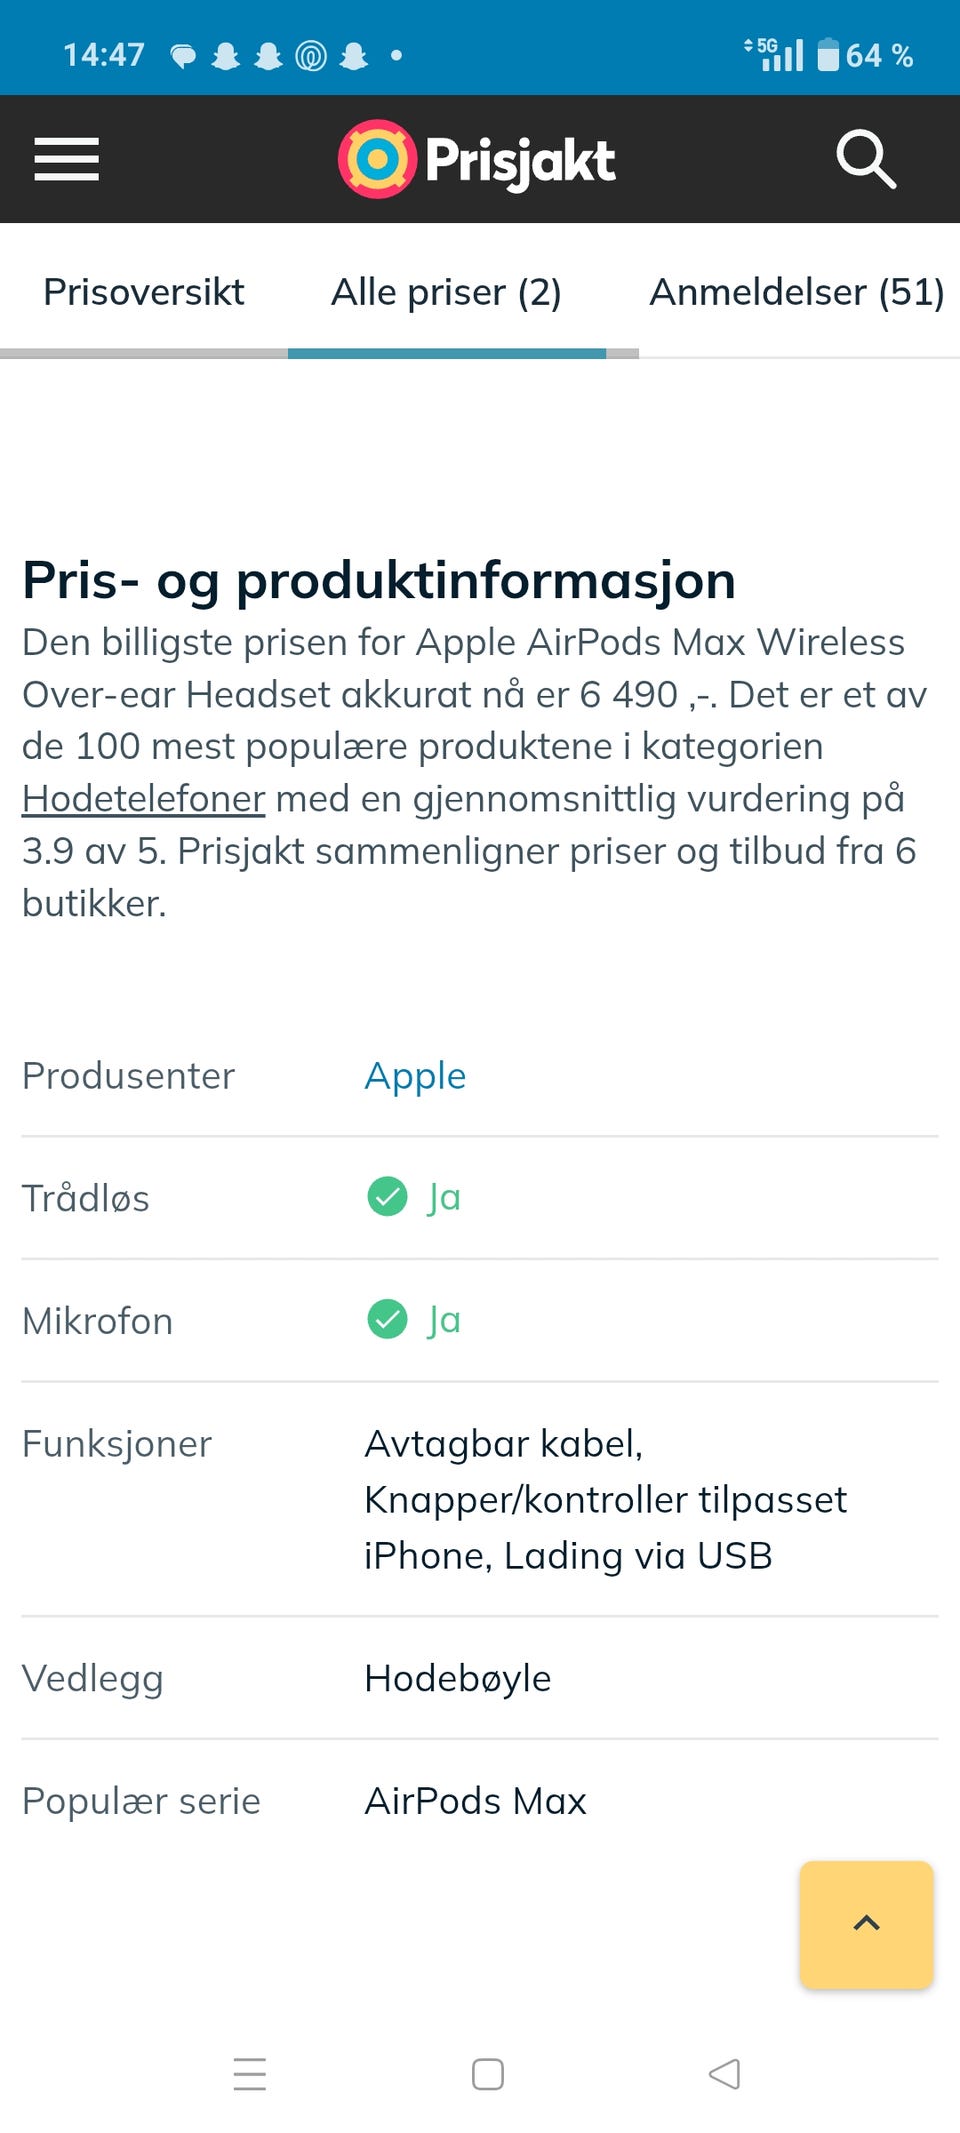Open the Anmeldelser (51) tab
The width and height of the screenshot is (960, 2133).
[x=797, y=292]
